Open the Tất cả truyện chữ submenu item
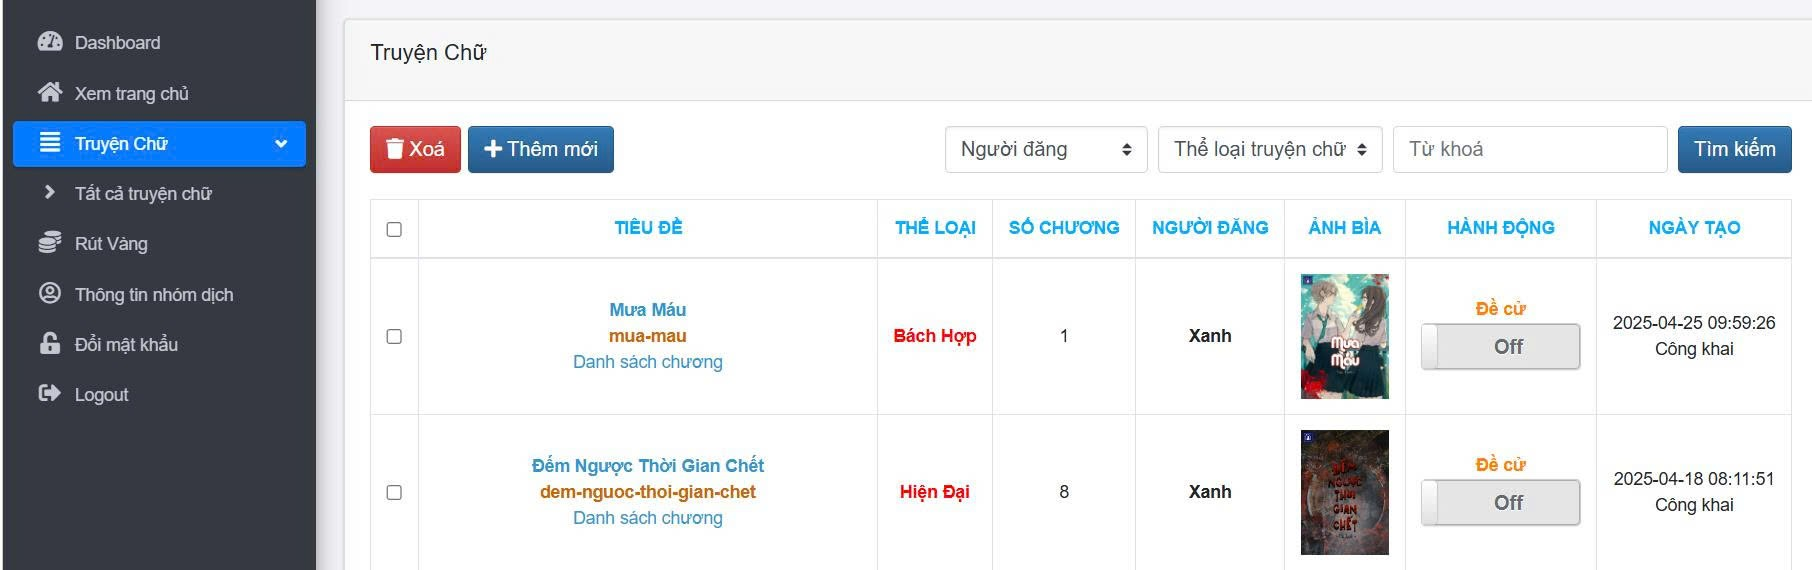This screenshot has height=570, width=1812. (x=143, y=193)
